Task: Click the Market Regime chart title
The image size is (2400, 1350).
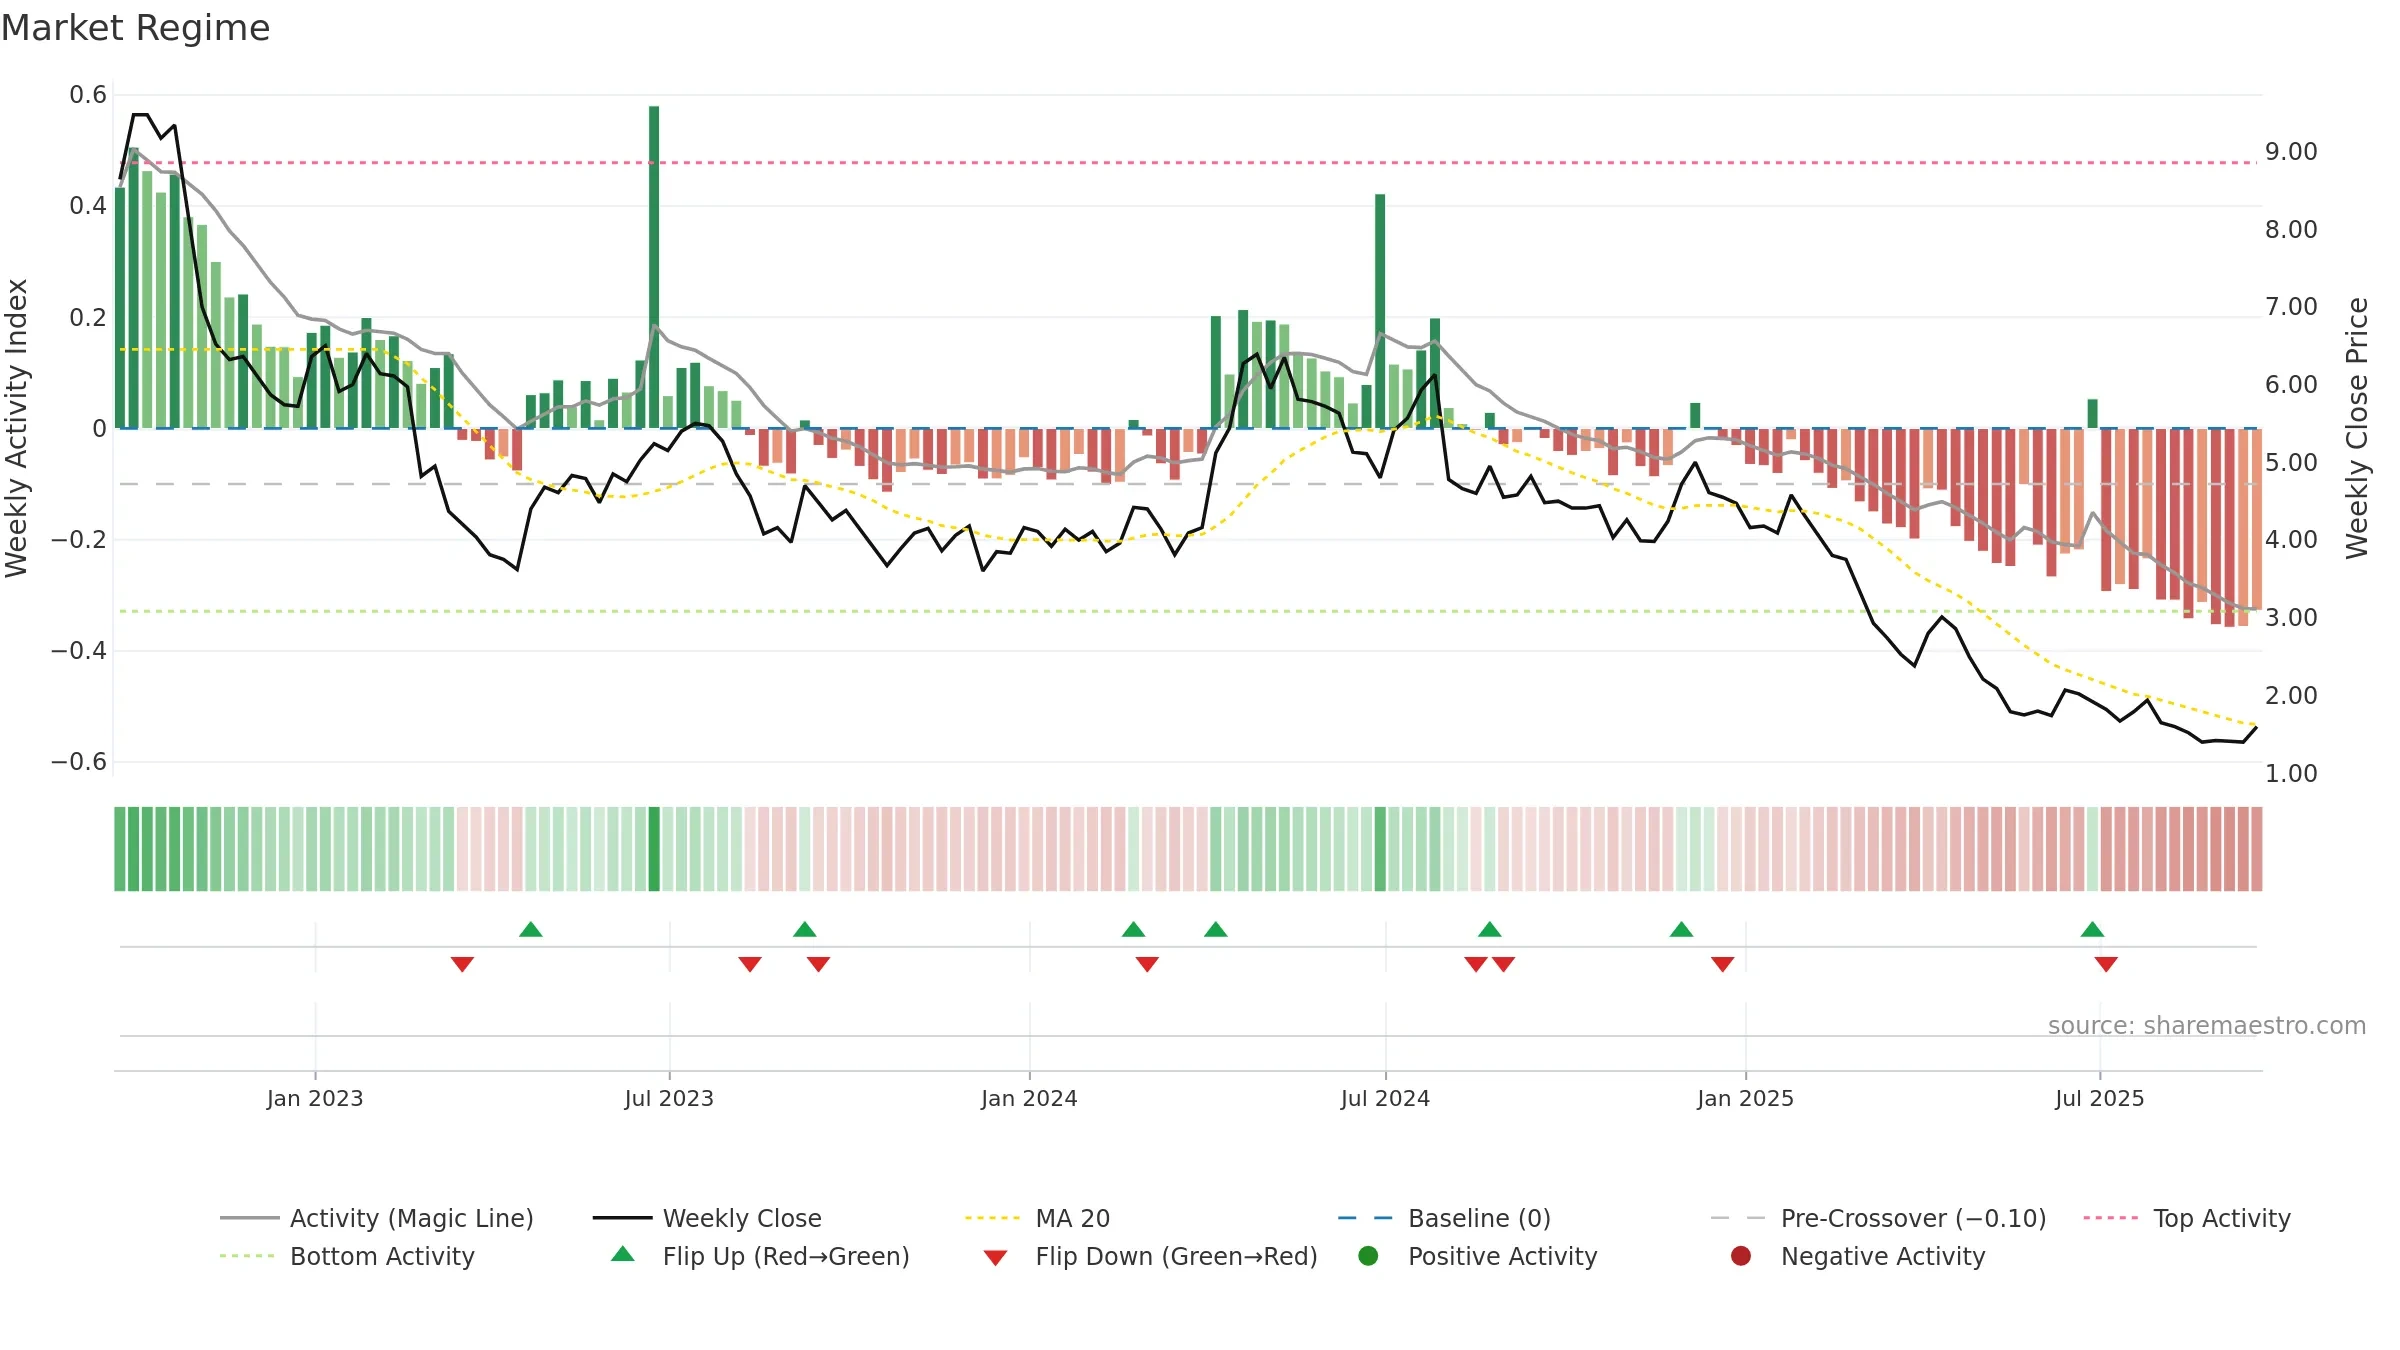Action: 135,28
